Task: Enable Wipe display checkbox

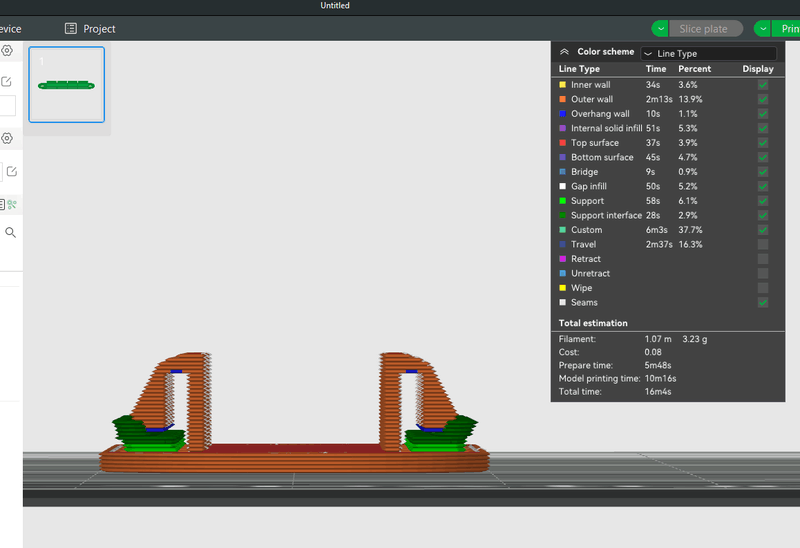Action: 763,288
